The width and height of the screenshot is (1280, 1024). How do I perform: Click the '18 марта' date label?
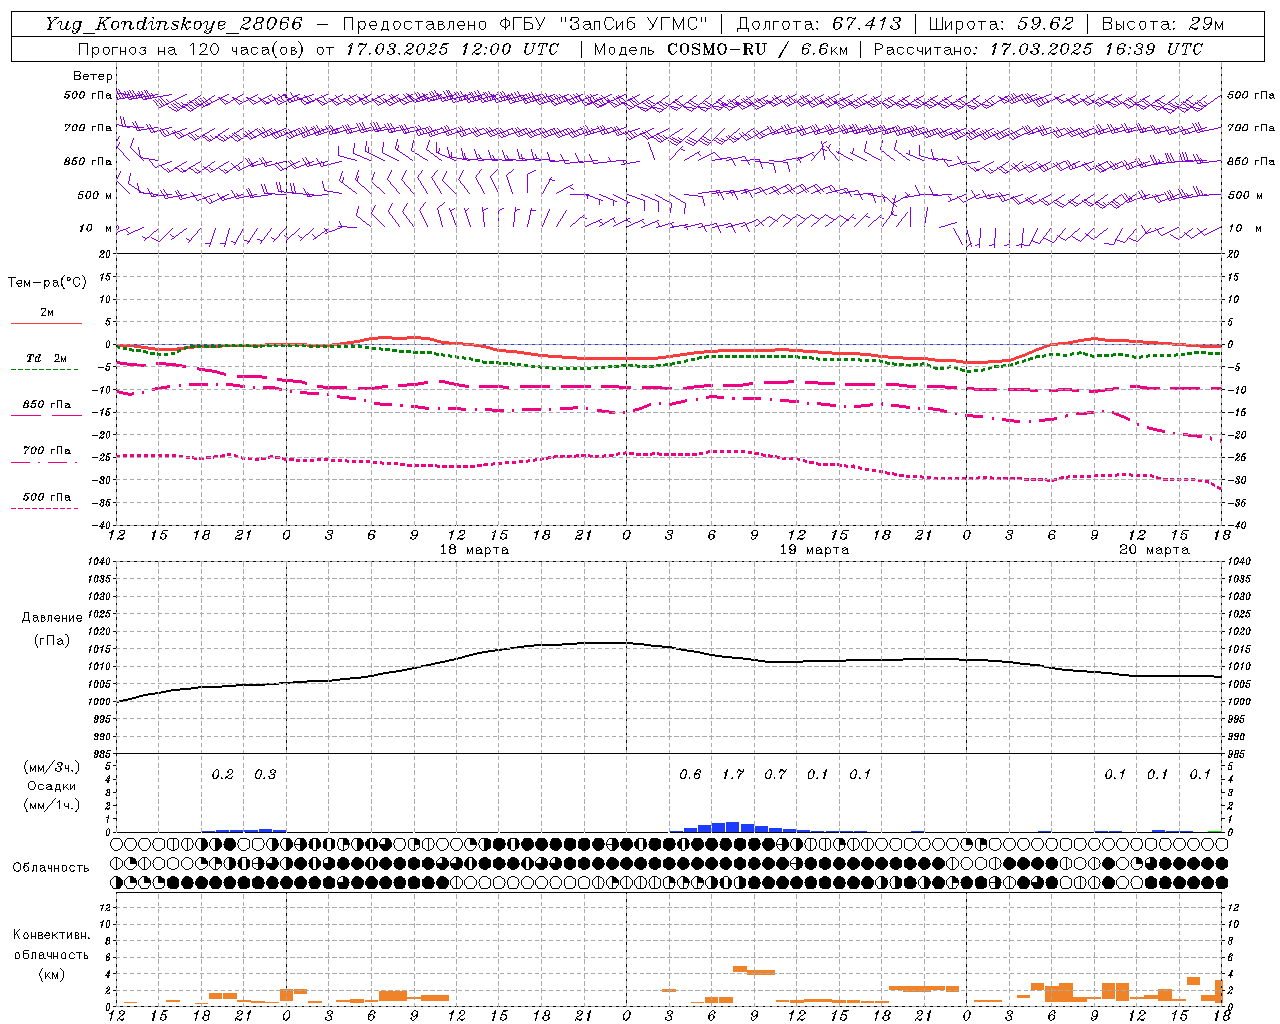pos(474,550)
